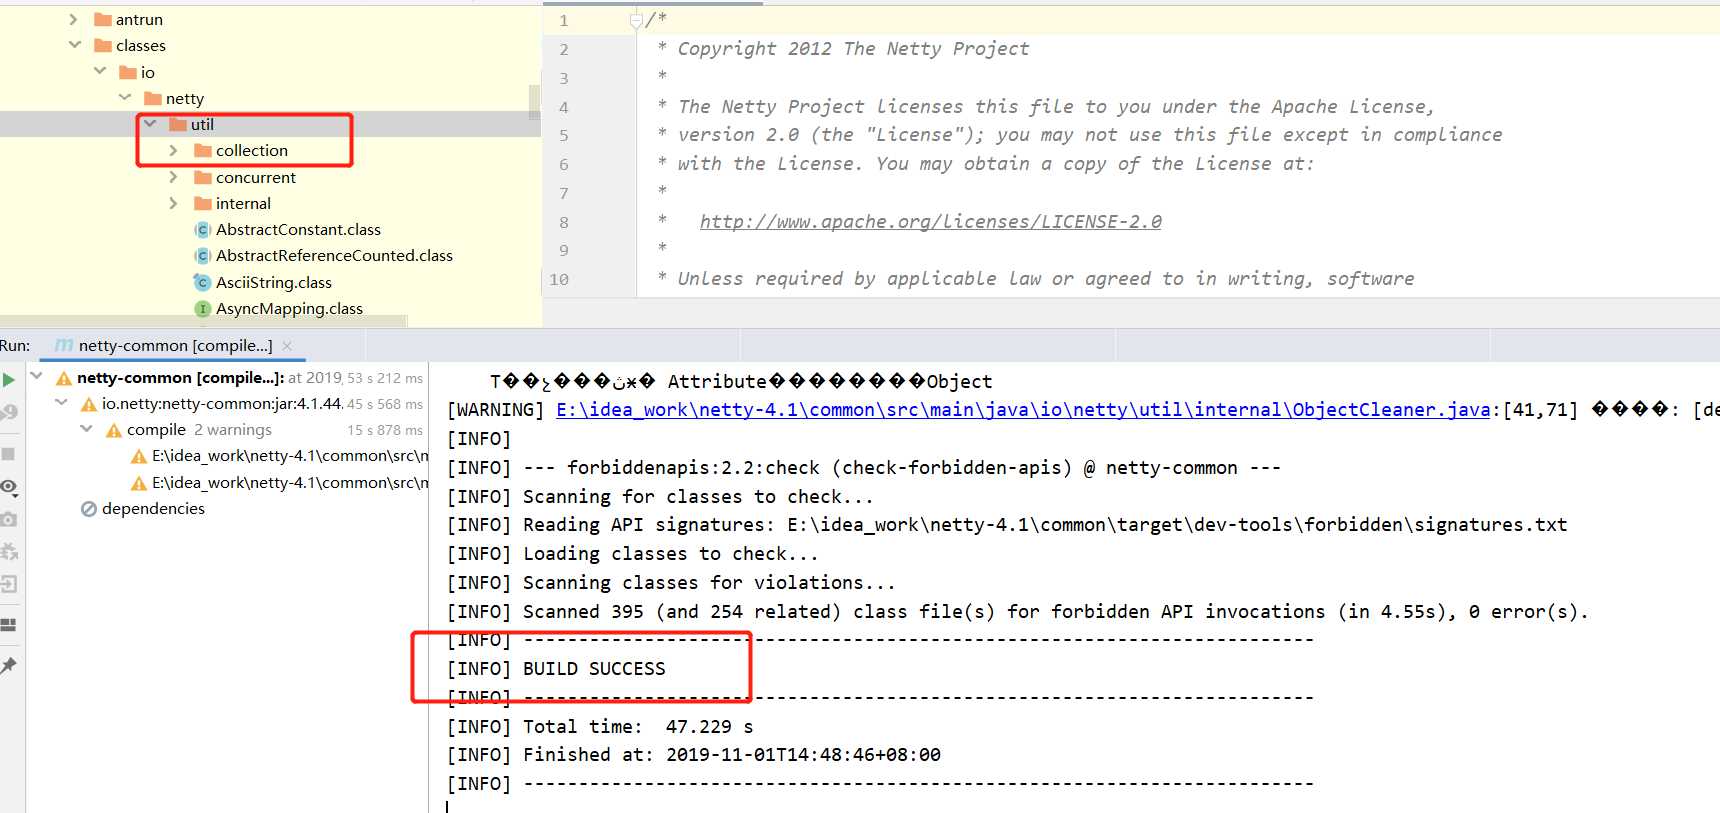This screenshot has width=1720, height=813.
Task: Click the Scanned 395 class files line
Action: (1017, 612)
